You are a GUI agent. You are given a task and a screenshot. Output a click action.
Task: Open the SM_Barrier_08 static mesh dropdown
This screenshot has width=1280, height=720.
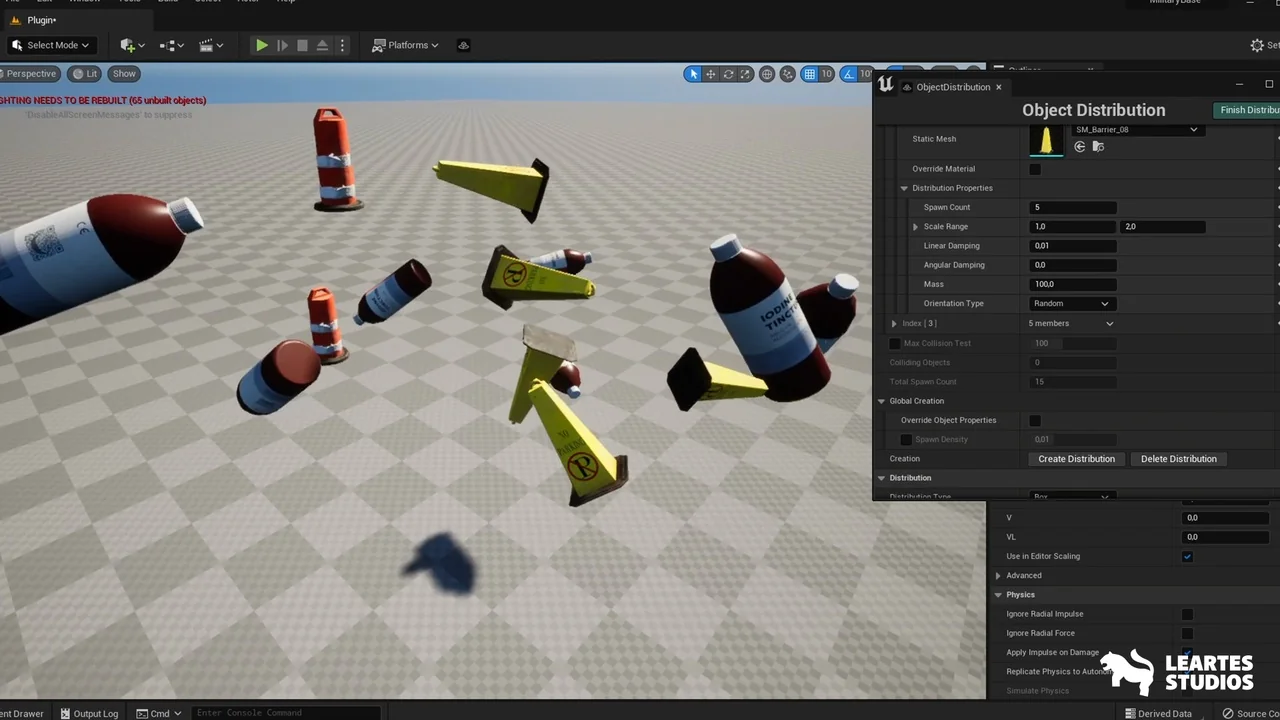(1135, 130)
